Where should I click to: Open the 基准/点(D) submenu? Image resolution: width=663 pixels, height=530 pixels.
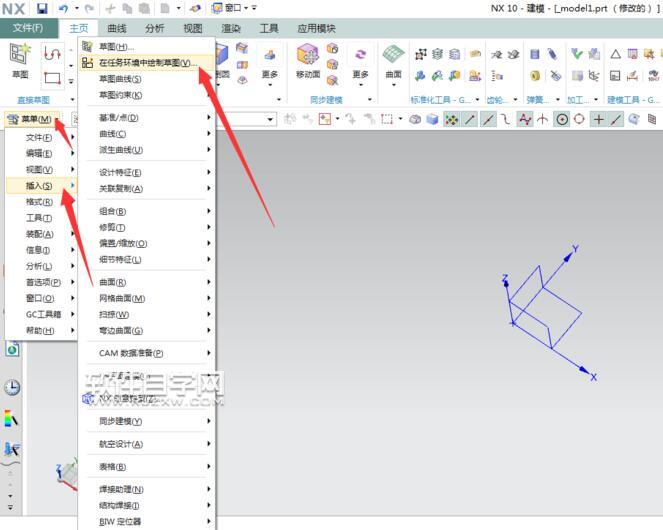coord(147,118)
